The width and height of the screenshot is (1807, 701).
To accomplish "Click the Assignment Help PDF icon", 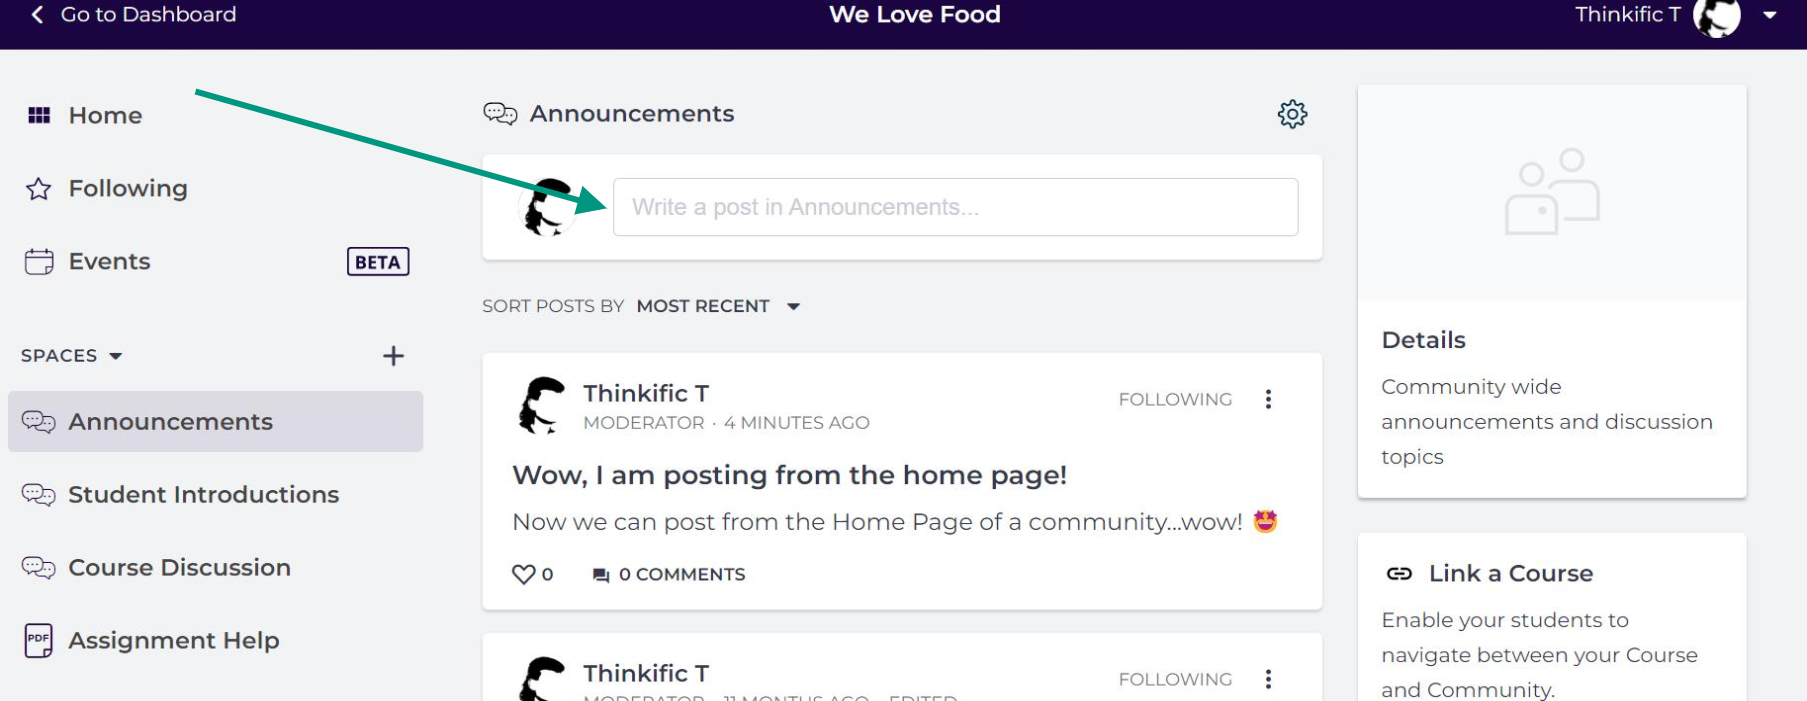I will click(x=38, y=640).
